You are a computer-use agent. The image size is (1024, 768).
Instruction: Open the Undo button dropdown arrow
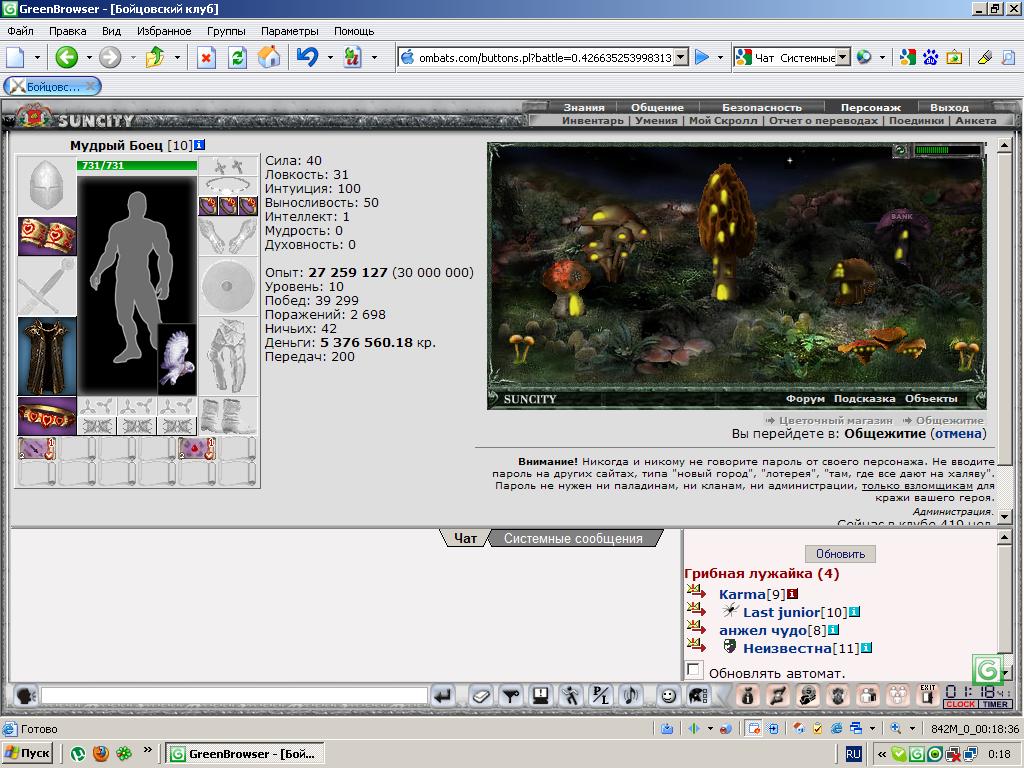[x=330, y=57]
